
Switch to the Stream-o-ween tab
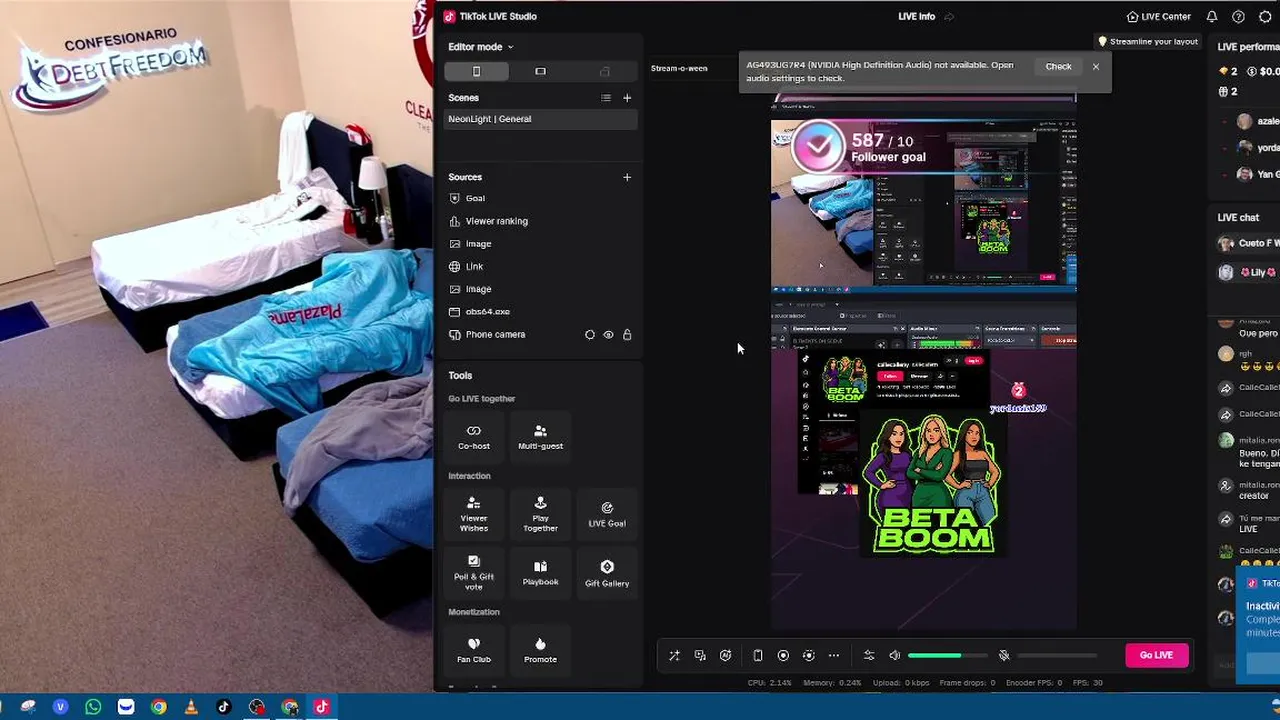(679, 68)
